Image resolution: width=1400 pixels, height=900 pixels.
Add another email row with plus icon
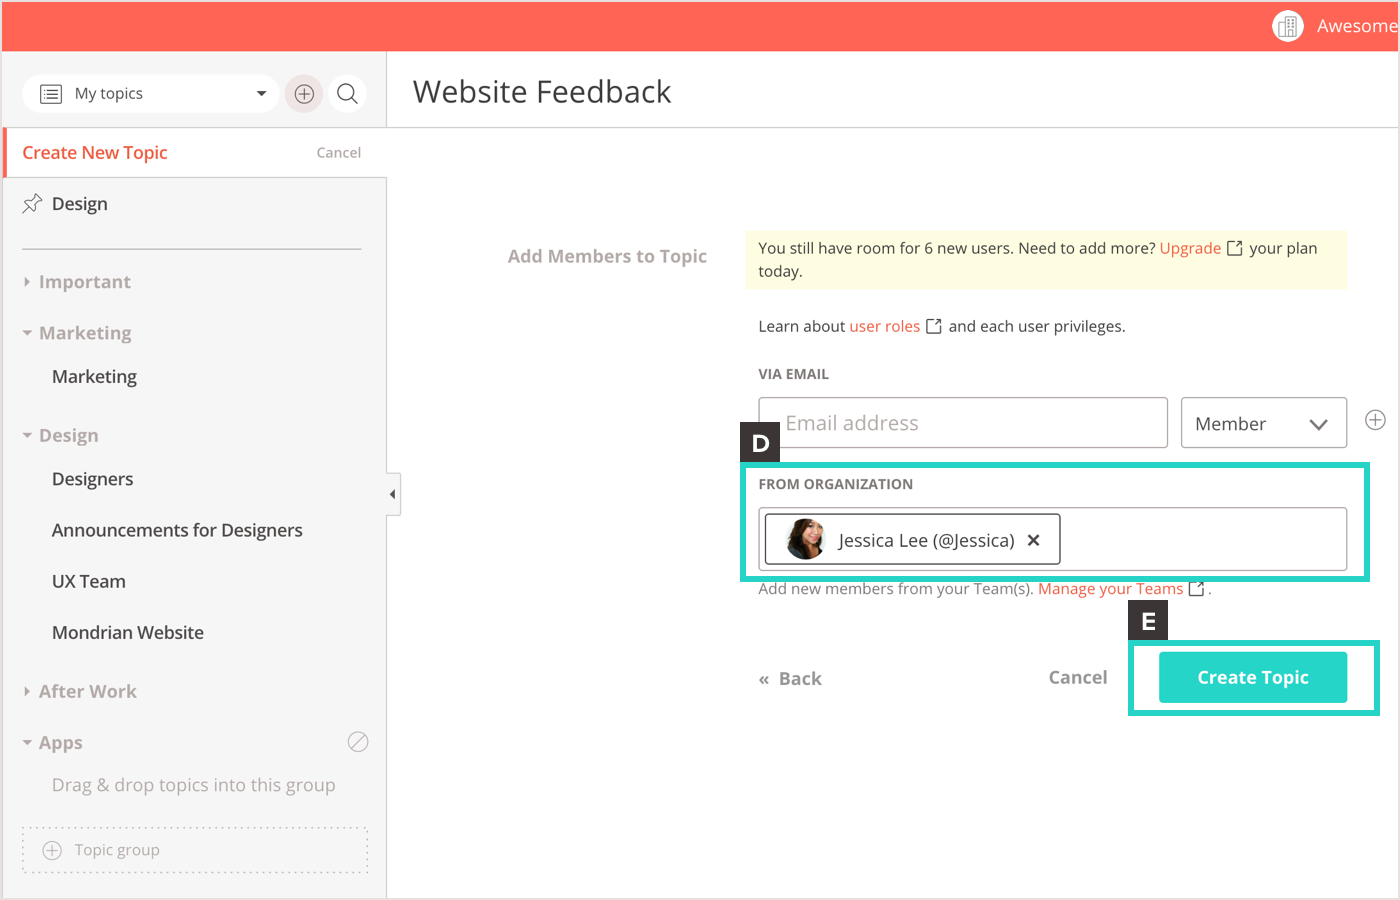(x=1376, y=420)
